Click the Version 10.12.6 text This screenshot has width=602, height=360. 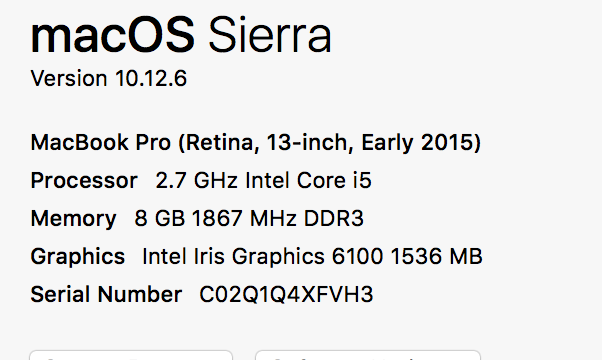click(x=109, y=79)
